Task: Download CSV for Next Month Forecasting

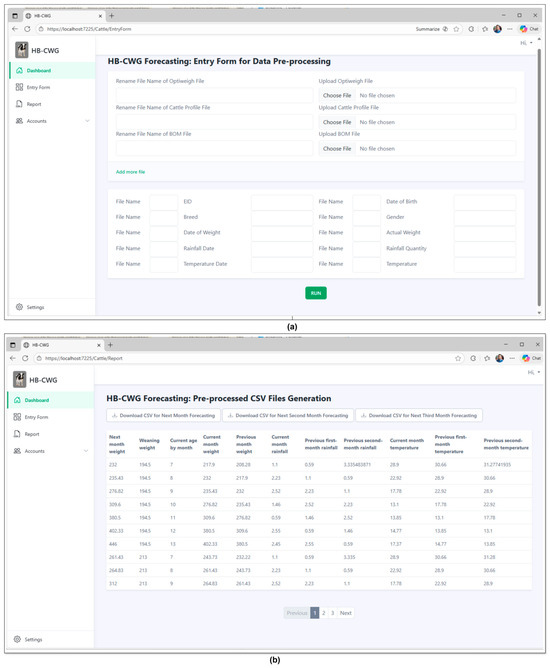Action: 163,415
